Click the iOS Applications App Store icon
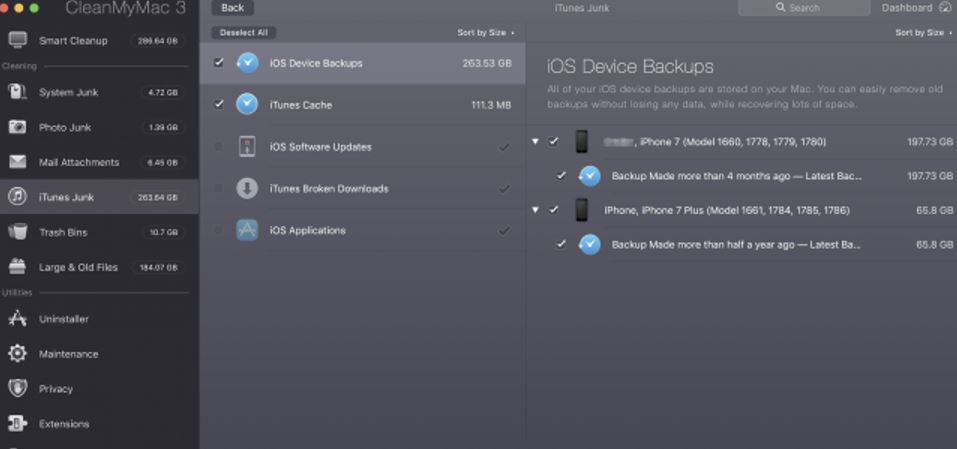The width and height of the screenshot is (957, 449). coord(247,230)
